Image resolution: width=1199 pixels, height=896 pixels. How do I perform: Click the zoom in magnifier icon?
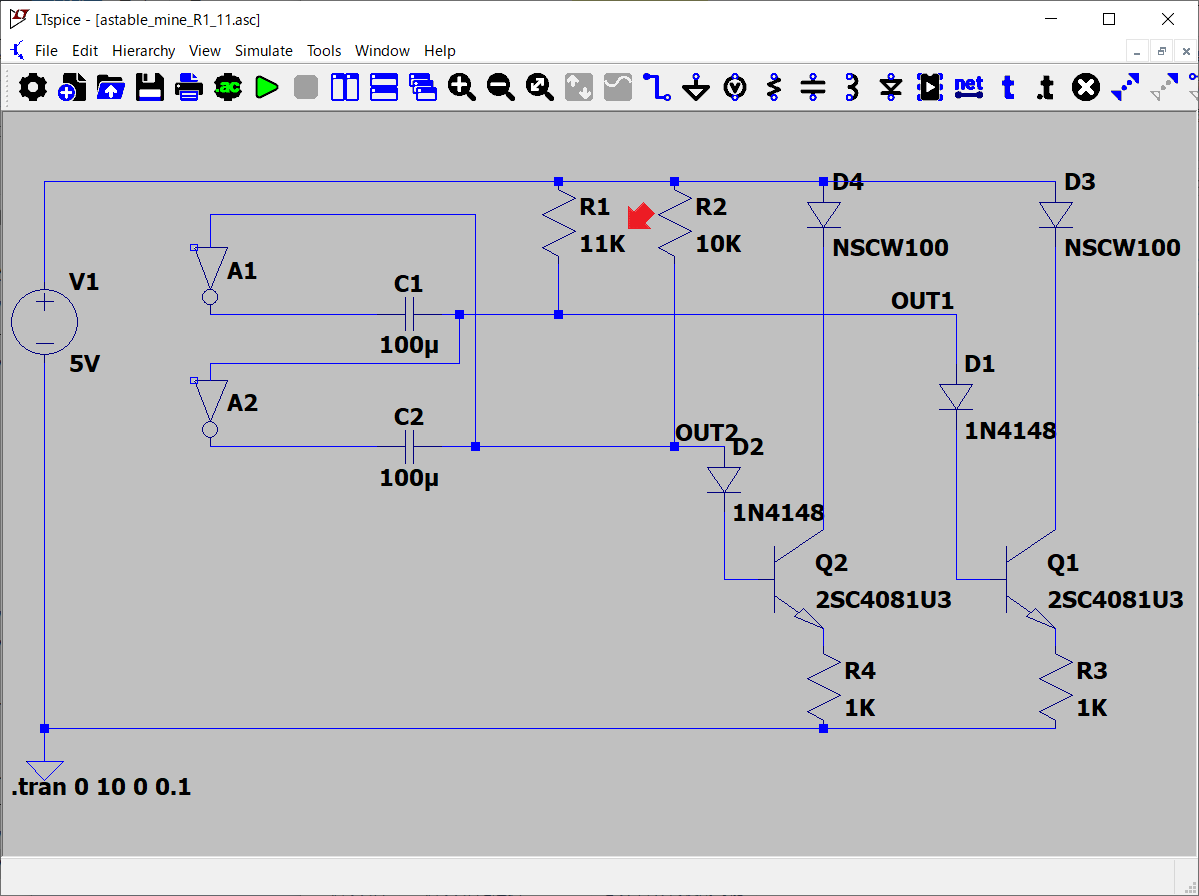pos(461,88)
